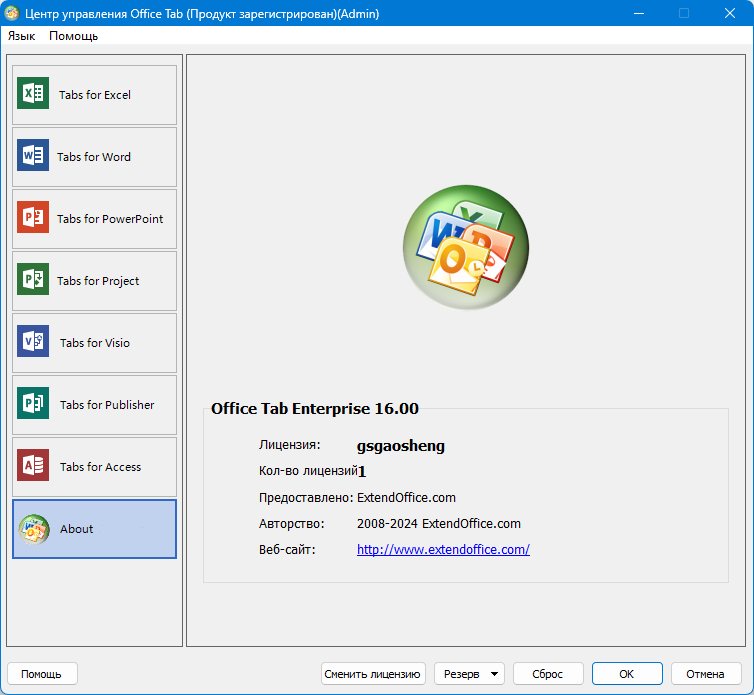The height and width of the screenshot is (695, 754).
Task: Click the large Office Tab logo
Action: [x=465, y=247]
